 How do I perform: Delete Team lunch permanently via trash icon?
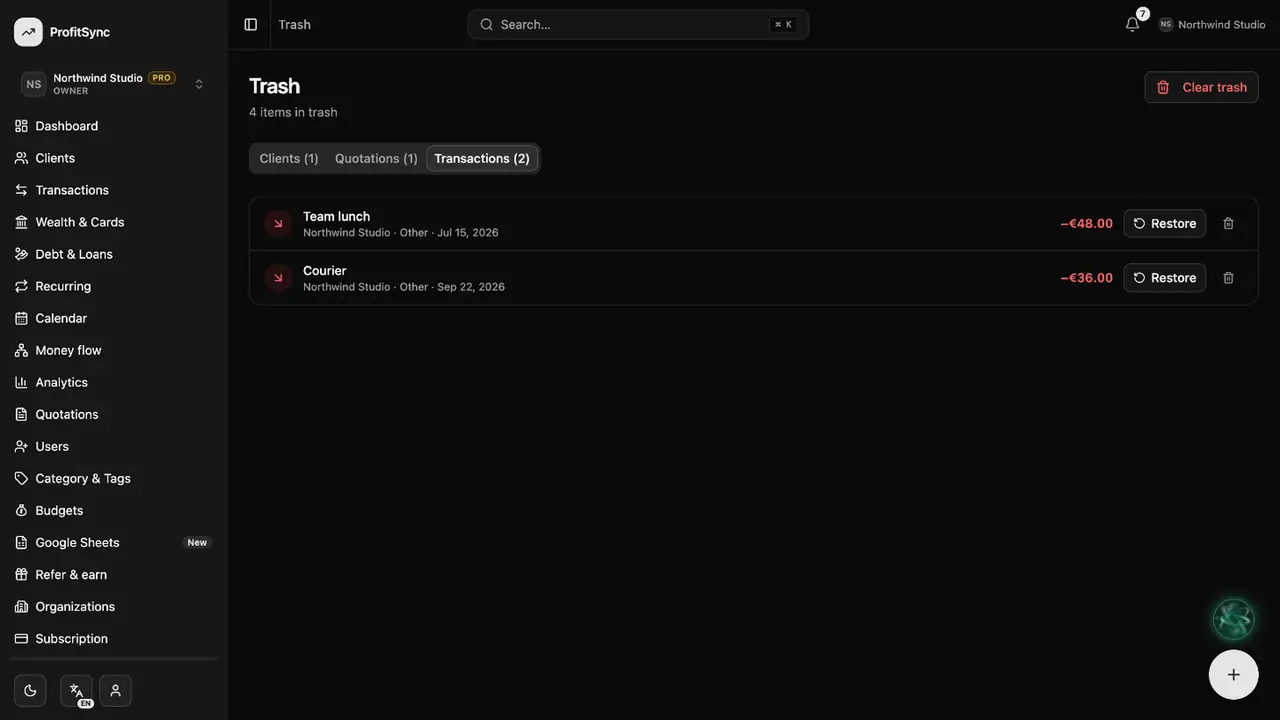tap(1229, 224)
